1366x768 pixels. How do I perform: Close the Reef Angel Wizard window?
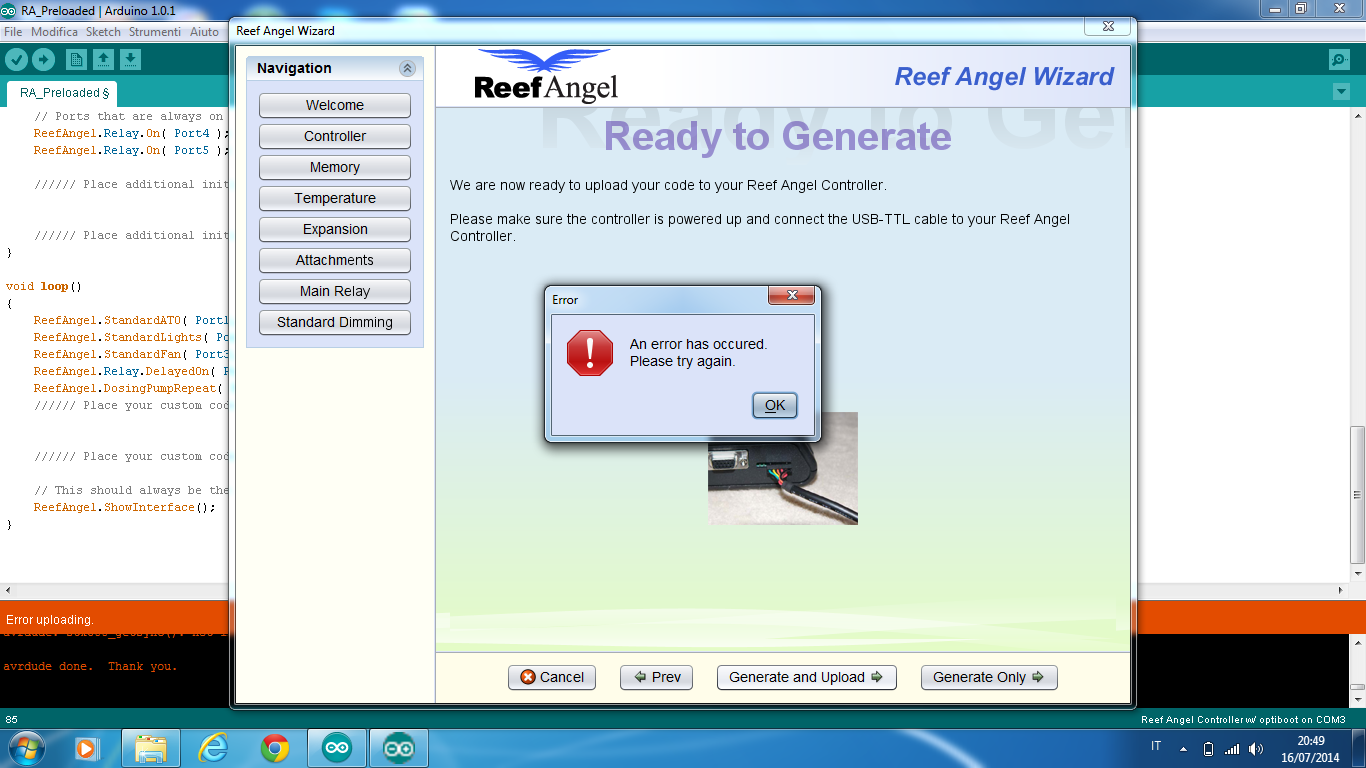pyautogui.click(x=1108, y=26)
